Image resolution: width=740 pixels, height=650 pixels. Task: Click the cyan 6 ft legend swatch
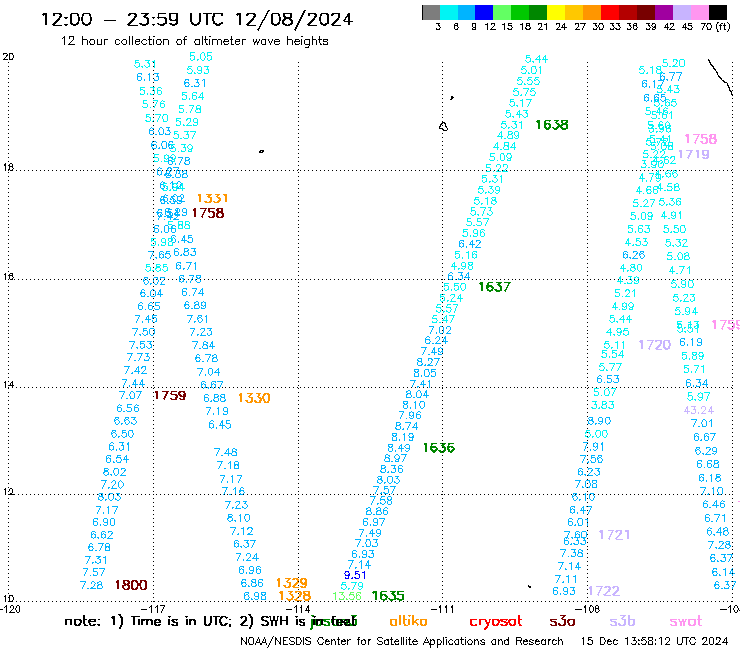[449, 12]
